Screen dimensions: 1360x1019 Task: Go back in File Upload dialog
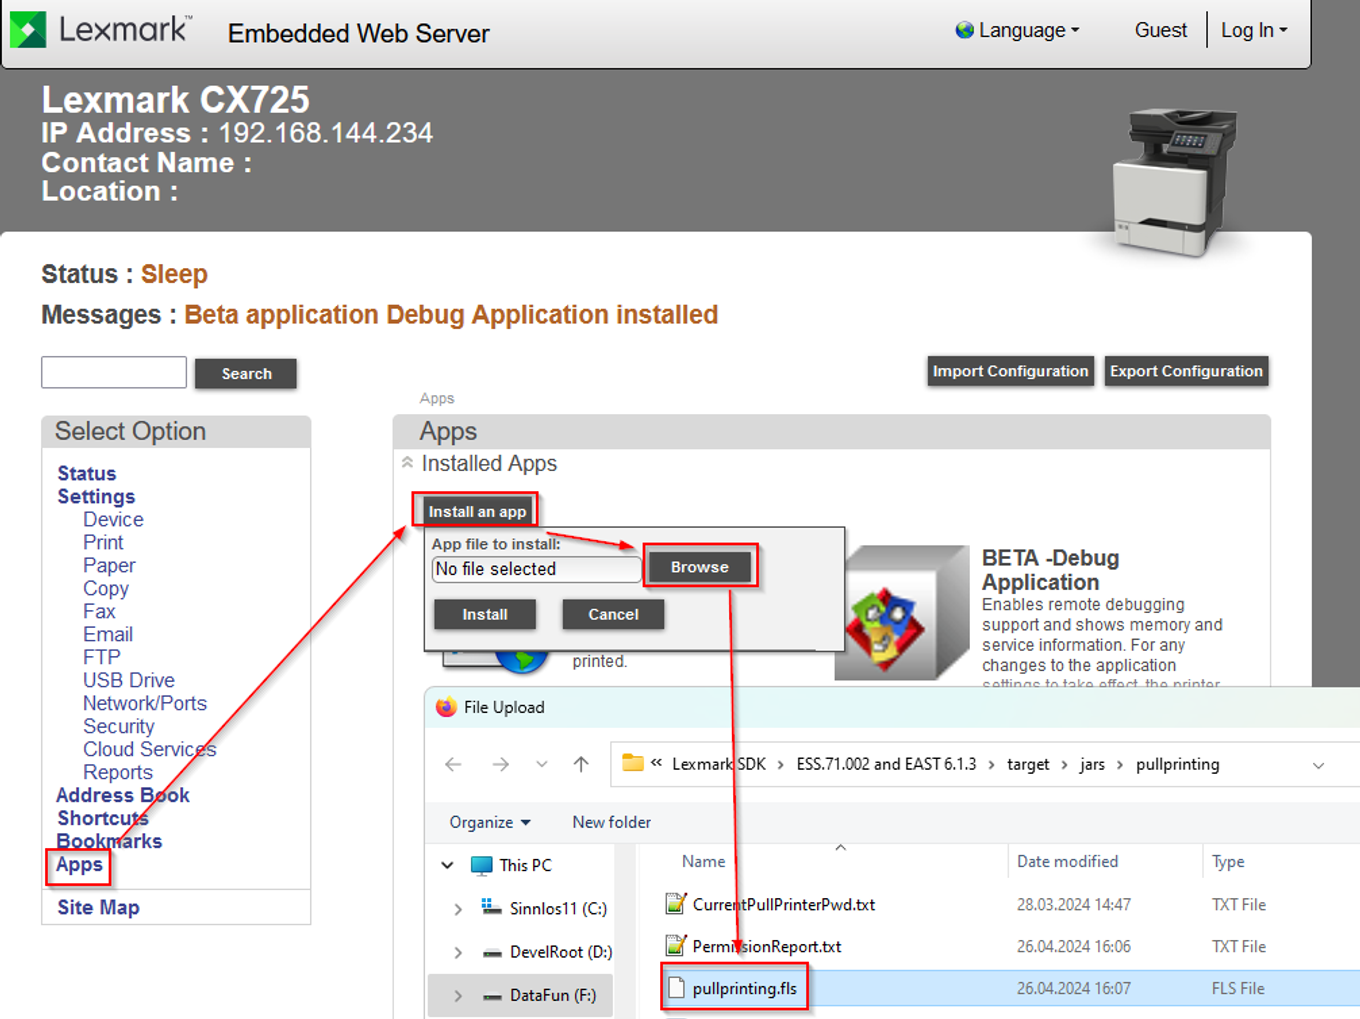(453, 764)
